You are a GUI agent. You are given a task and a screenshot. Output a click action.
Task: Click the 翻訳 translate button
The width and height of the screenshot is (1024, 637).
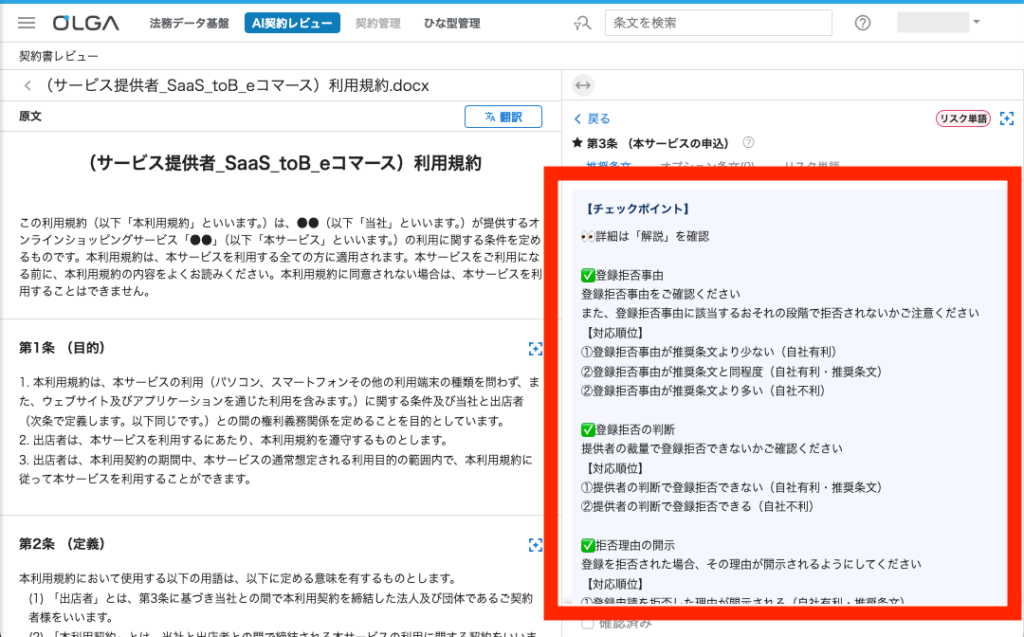[x=504, y=116]
